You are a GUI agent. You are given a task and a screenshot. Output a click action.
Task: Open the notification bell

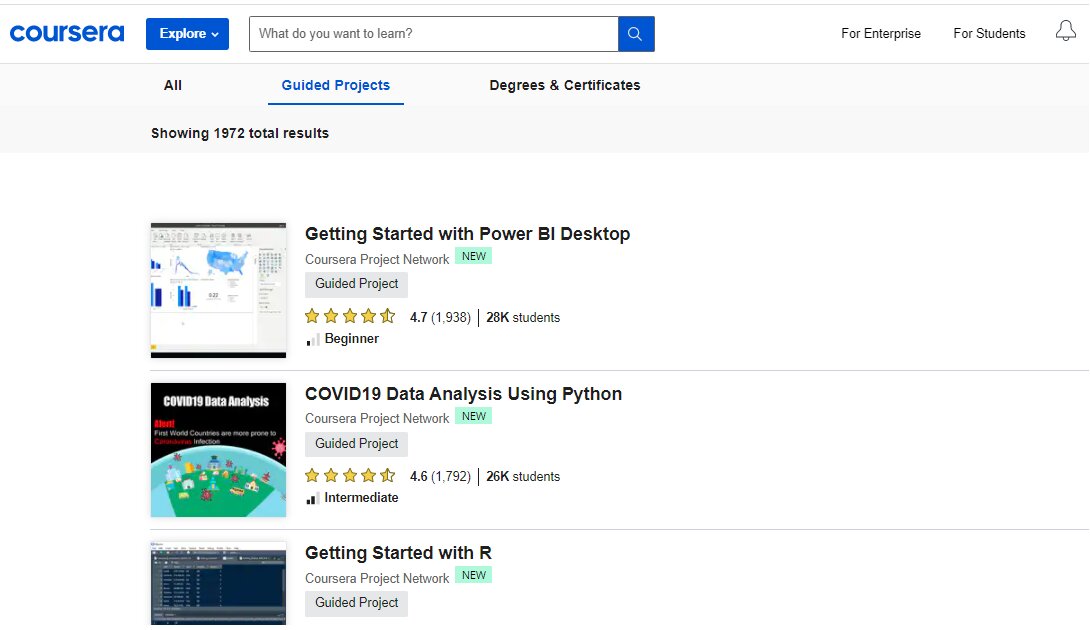1065,31
